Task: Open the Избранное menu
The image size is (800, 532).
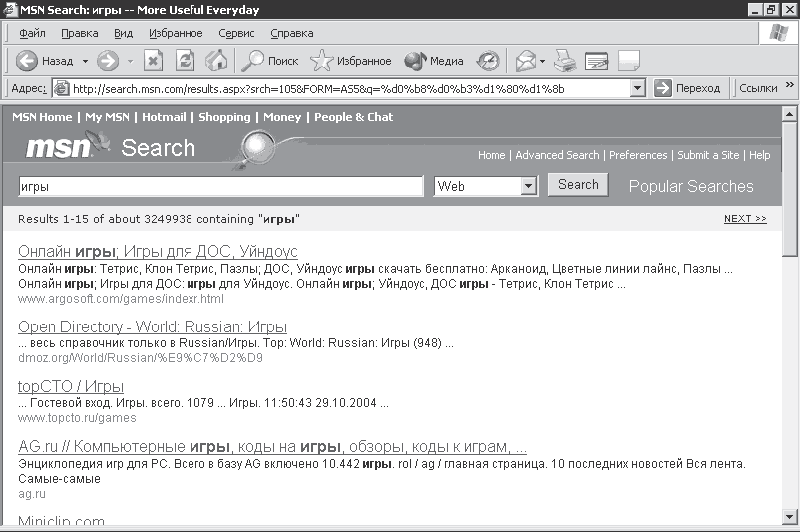Action: coord(176,34)
